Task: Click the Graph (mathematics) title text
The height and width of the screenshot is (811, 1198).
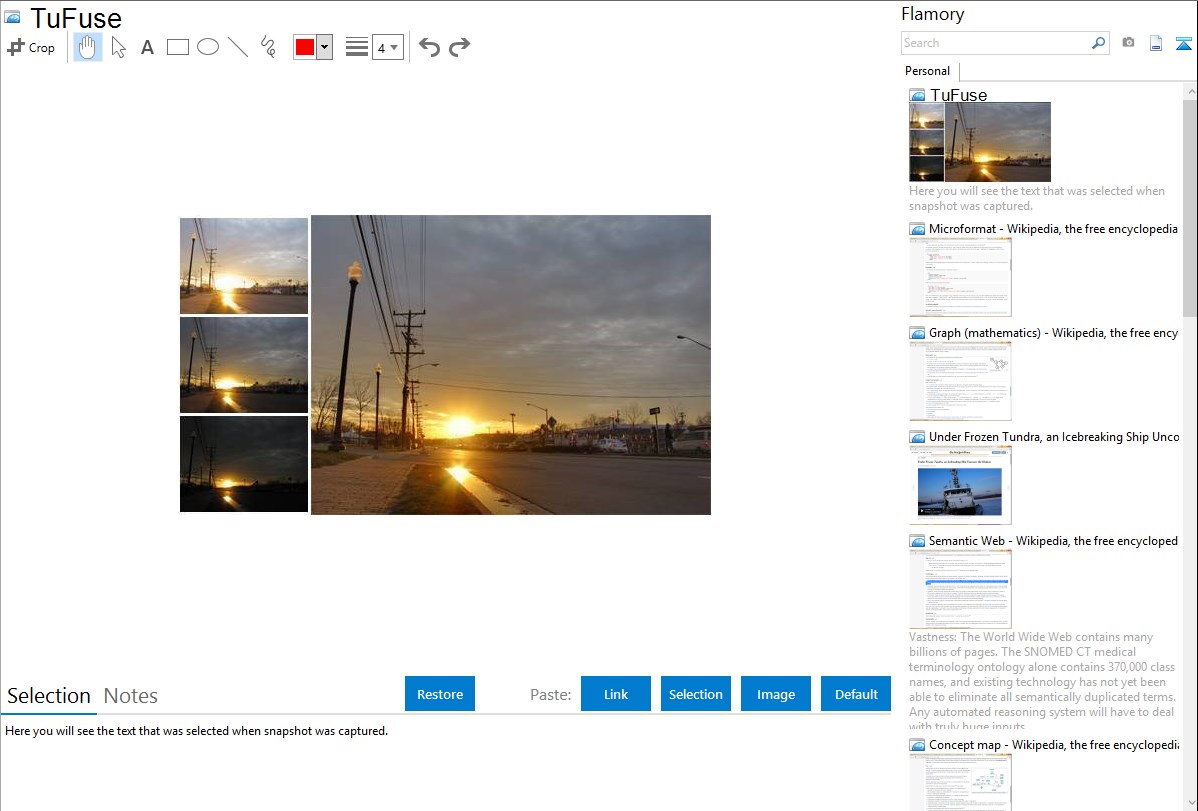Action: pos(1054,333)
